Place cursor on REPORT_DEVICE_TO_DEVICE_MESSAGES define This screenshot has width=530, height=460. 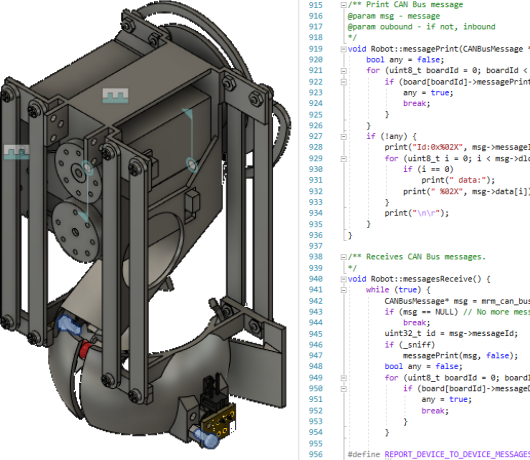457,454
